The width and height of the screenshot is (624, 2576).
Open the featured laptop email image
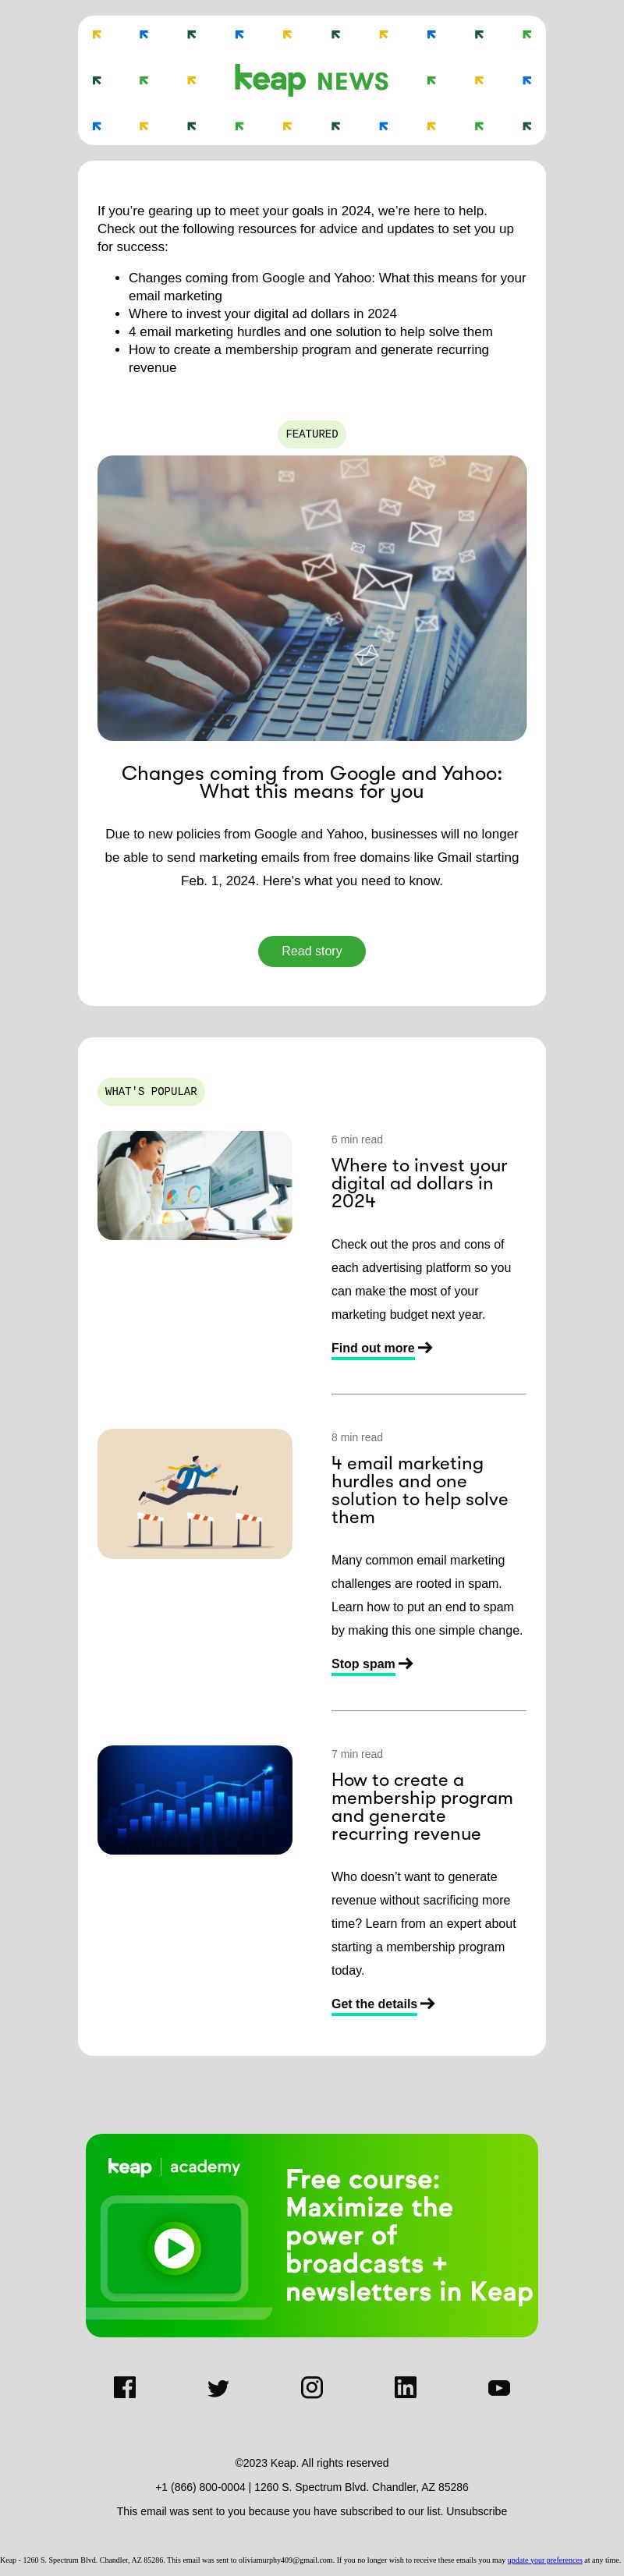pos(312,598)
